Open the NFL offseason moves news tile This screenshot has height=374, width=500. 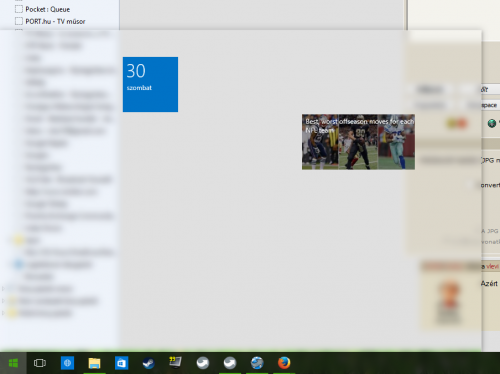point(358,142)
